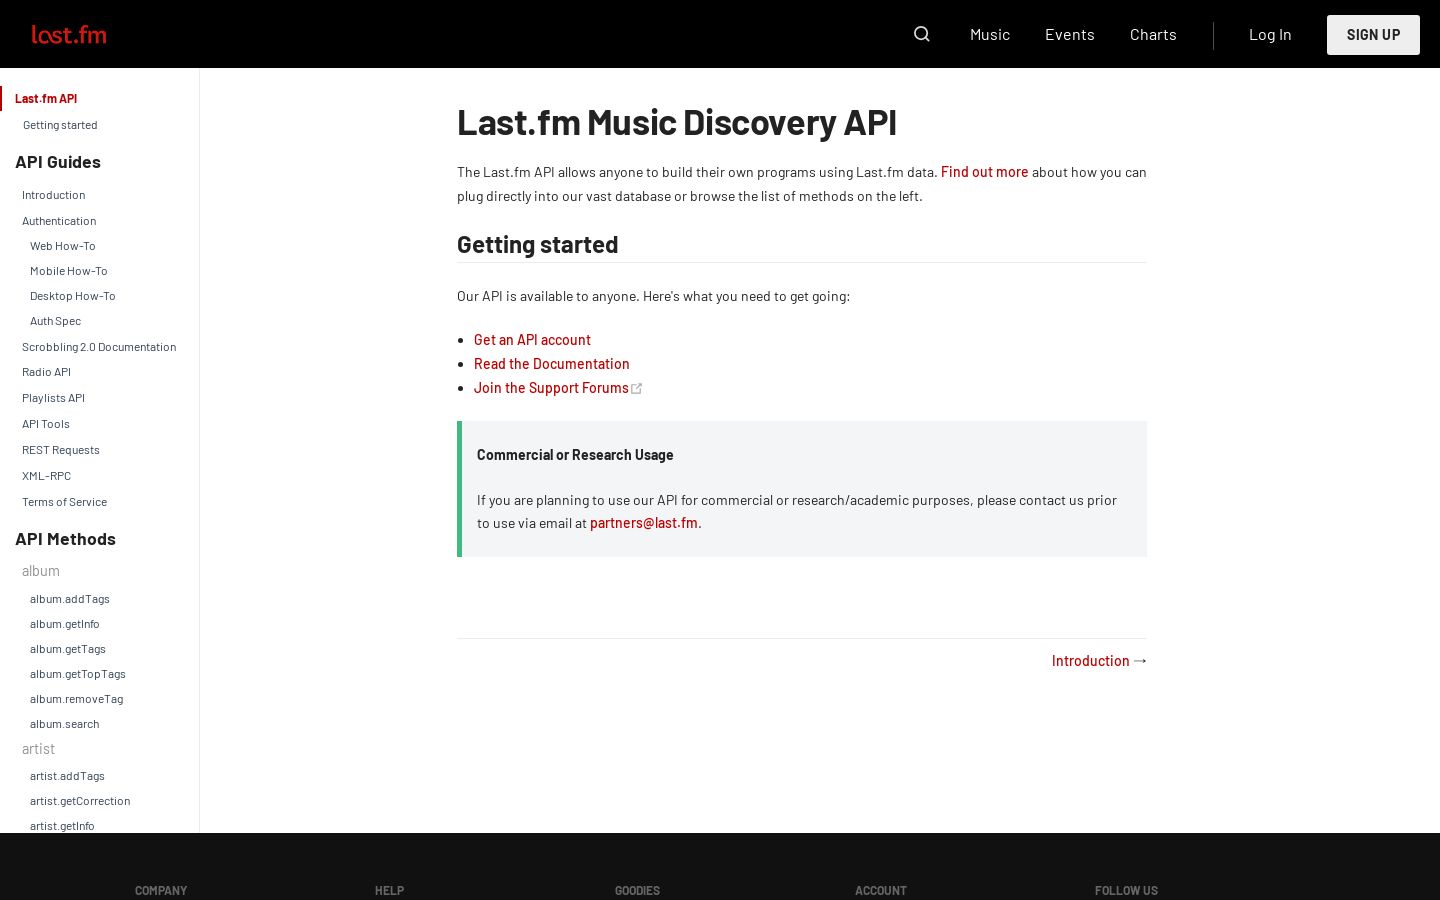Click the GOODIES footer heading
1440x900 pixels.
pos(637,890)
